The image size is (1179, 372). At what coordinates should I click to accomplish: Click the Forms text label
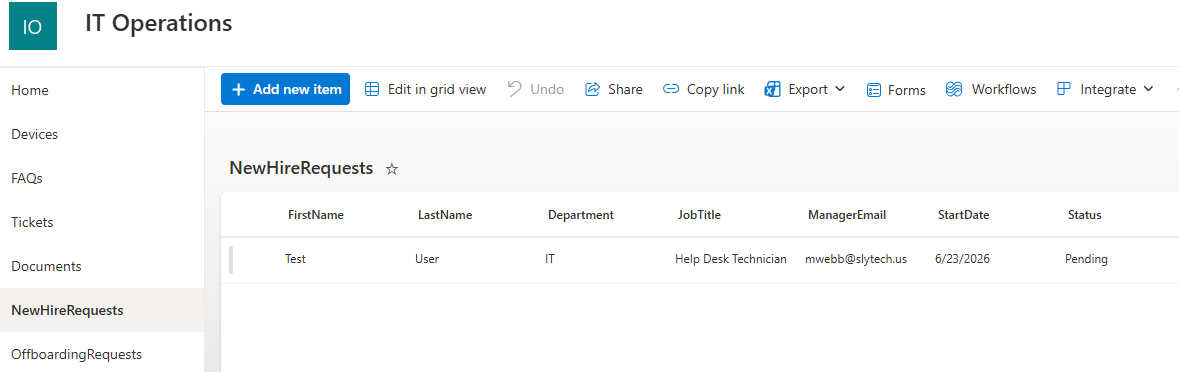tap(907, 90)
